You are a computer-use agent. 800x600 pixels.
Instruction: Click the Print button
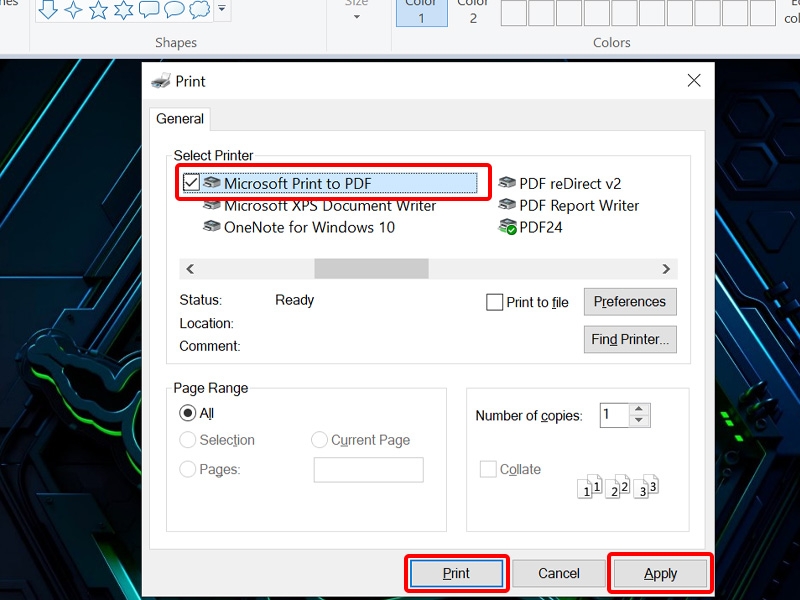pyautogui.click(x=456, y=573)
